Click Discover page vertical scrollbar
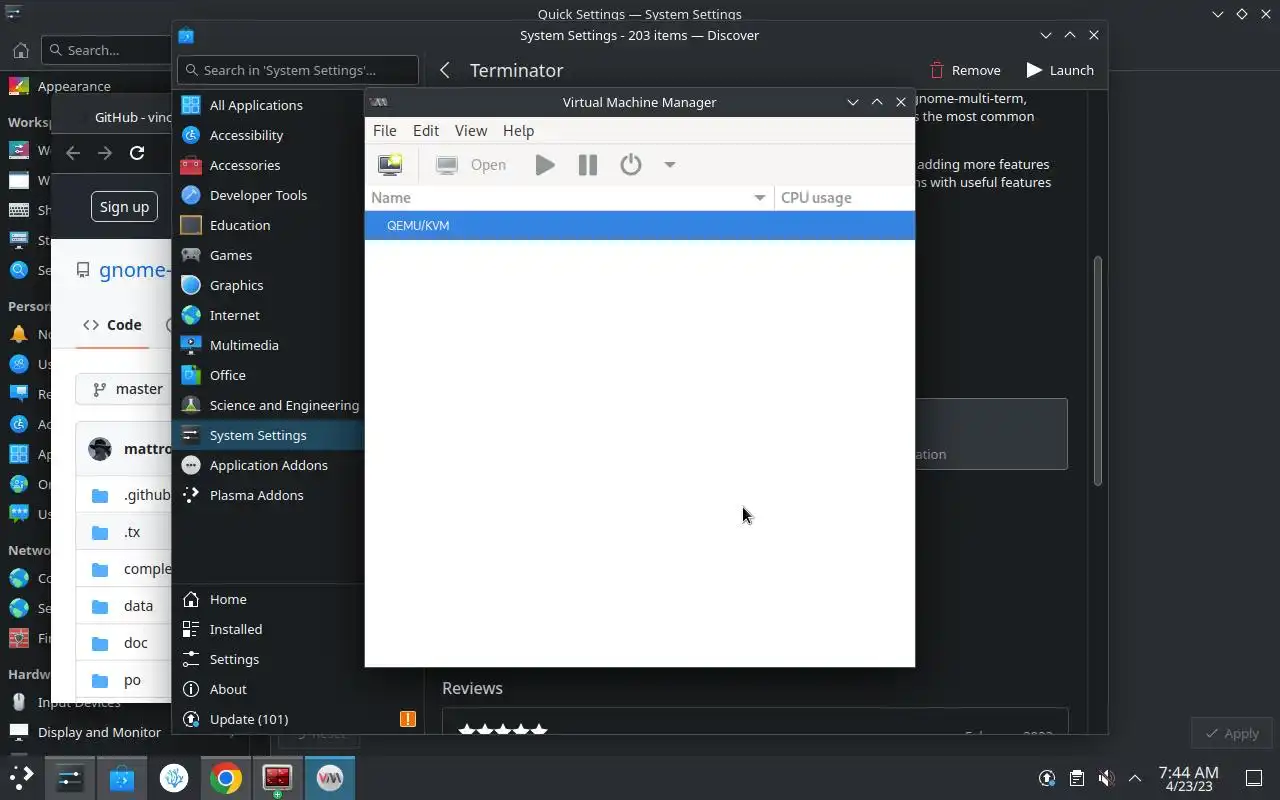This screenshot has width=1280, height=800. pyautogui.click(x=1097, y=371)
